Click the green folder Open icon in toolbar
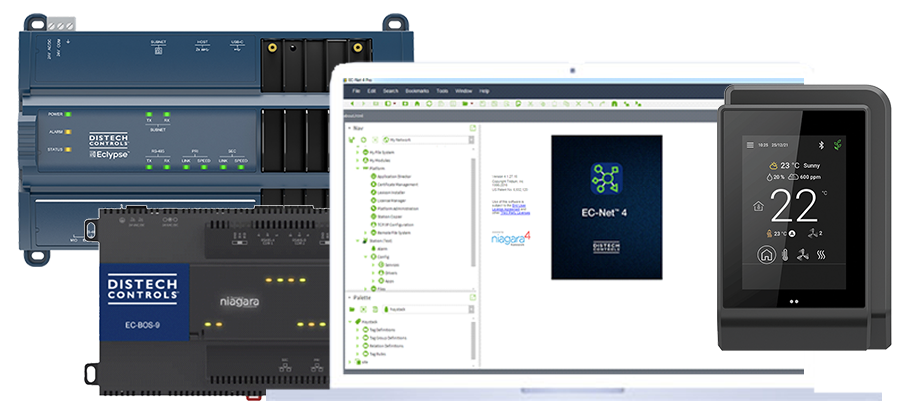 465,104
